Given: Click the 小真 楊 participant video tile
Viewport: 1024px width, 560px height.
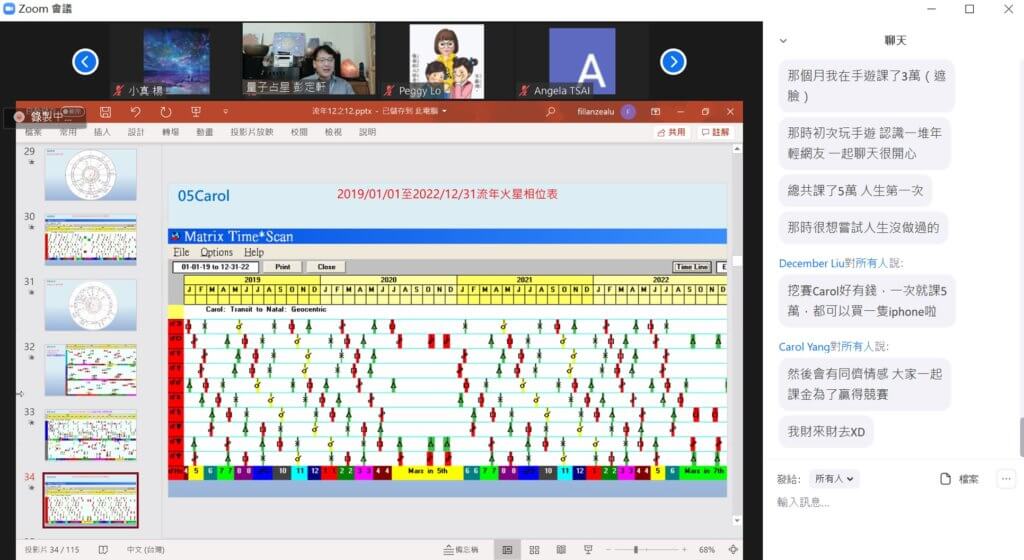Looking at the screenshot, I should click(176, 61).
